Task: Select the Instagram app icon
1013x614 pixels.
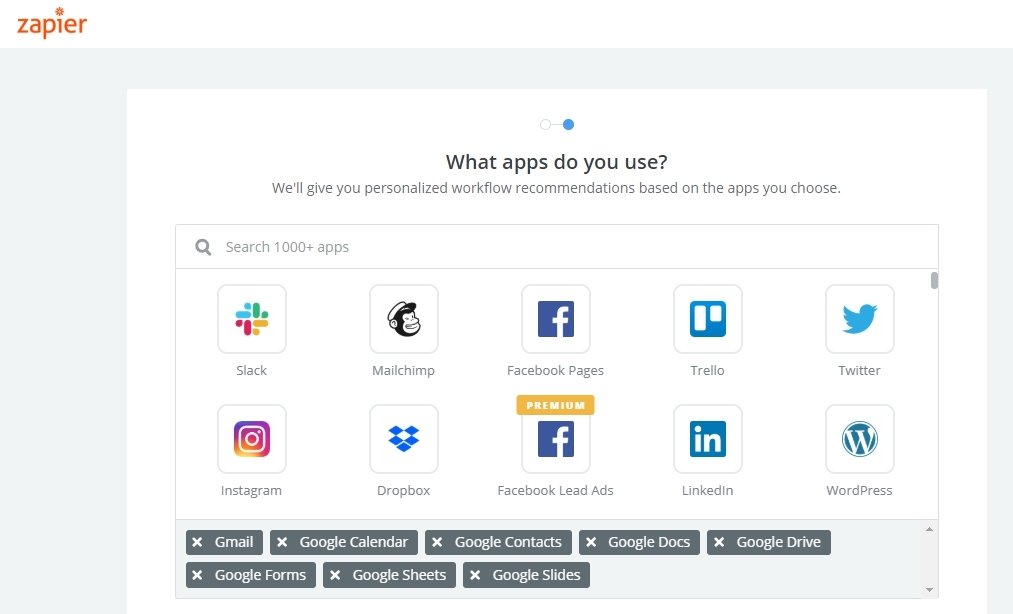Action: (252, 439)
